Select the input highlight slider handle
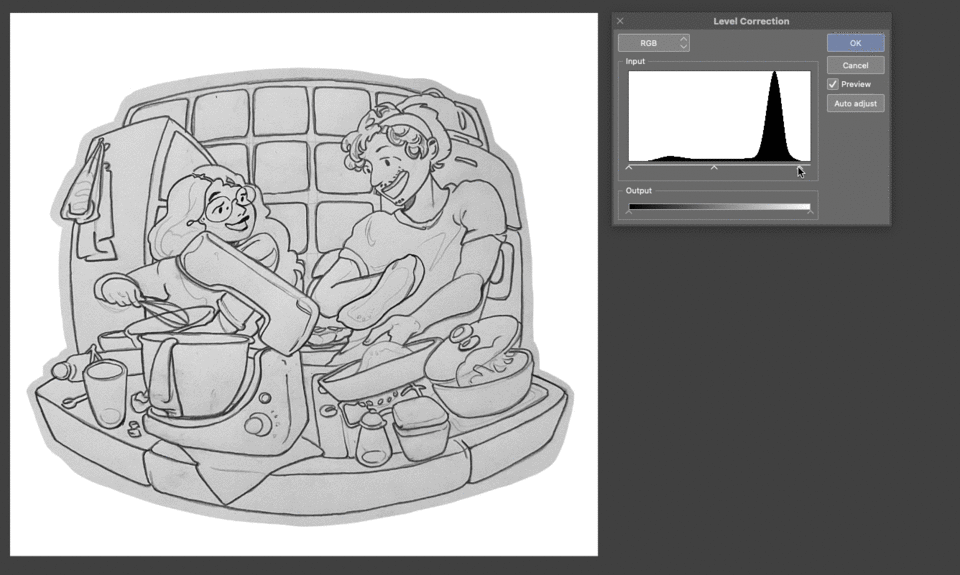This screenshot has width=960, height=575. point(799,167)
